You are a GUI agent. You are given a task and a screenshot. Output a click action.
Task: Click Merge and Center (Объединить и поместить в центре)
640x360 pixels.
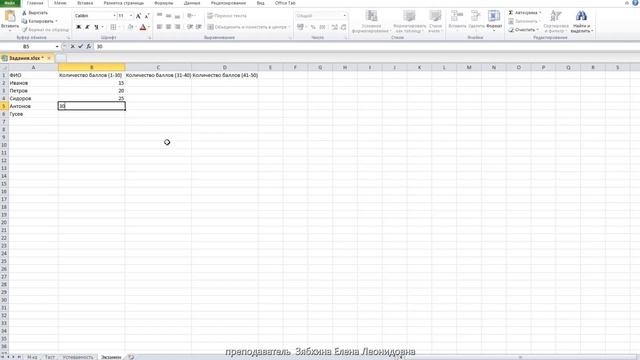coord(249,27)
